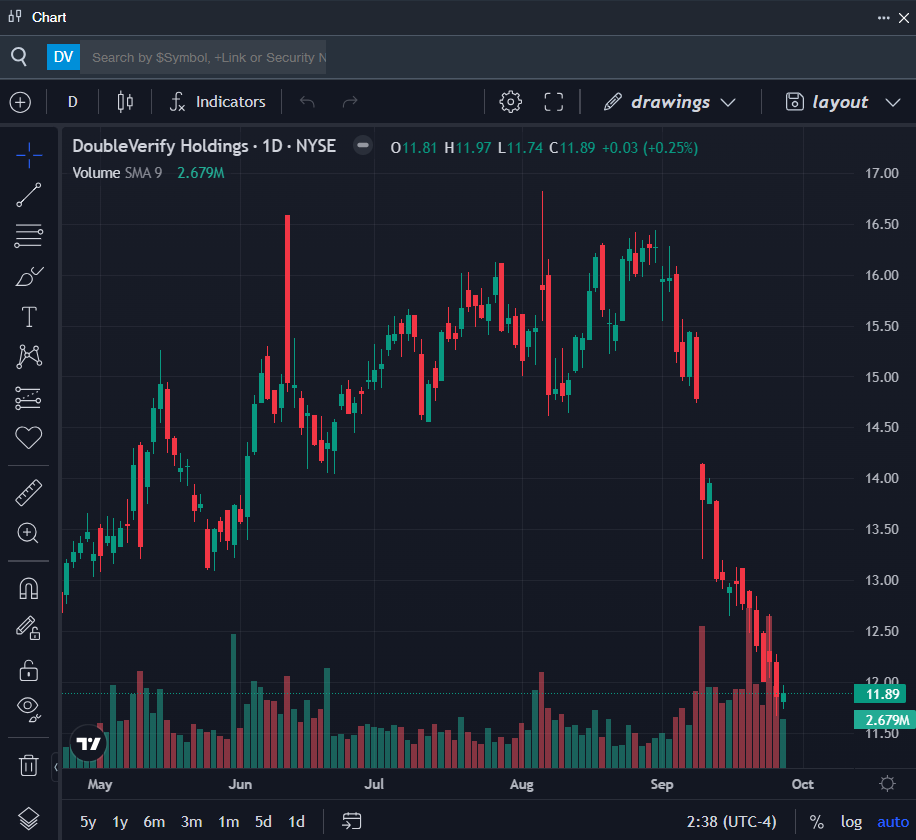Screen dimensions: 916x840
Task: Click the zoom in magnifier tool
Action: (29, 533)
